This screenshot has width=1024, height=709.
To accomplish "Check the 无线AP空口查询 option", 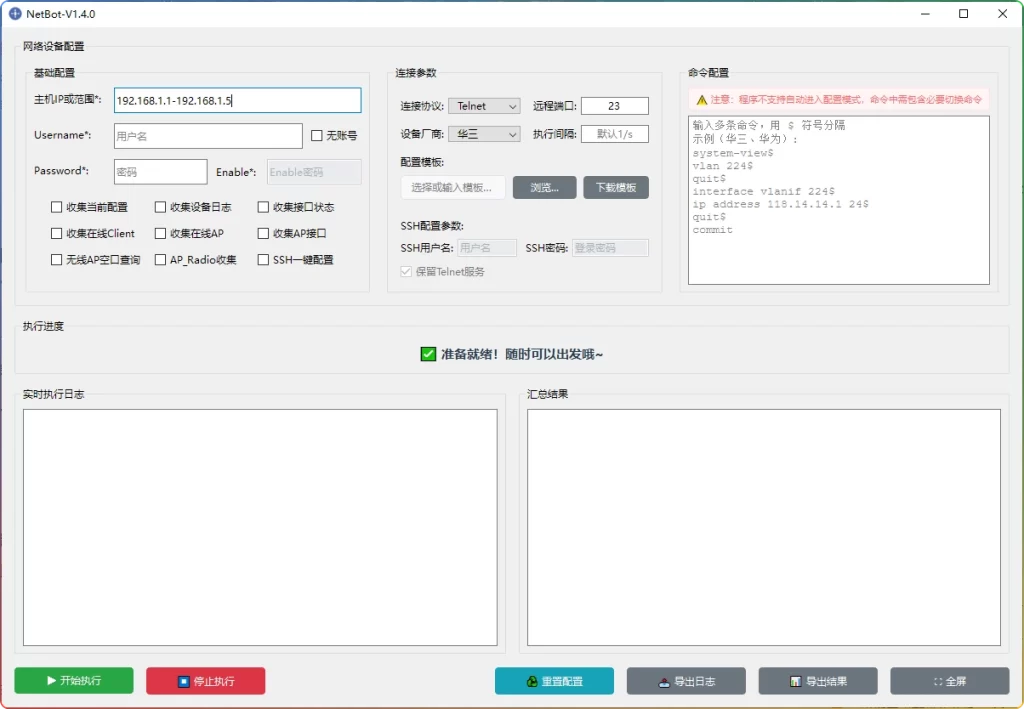I will 56,260.
